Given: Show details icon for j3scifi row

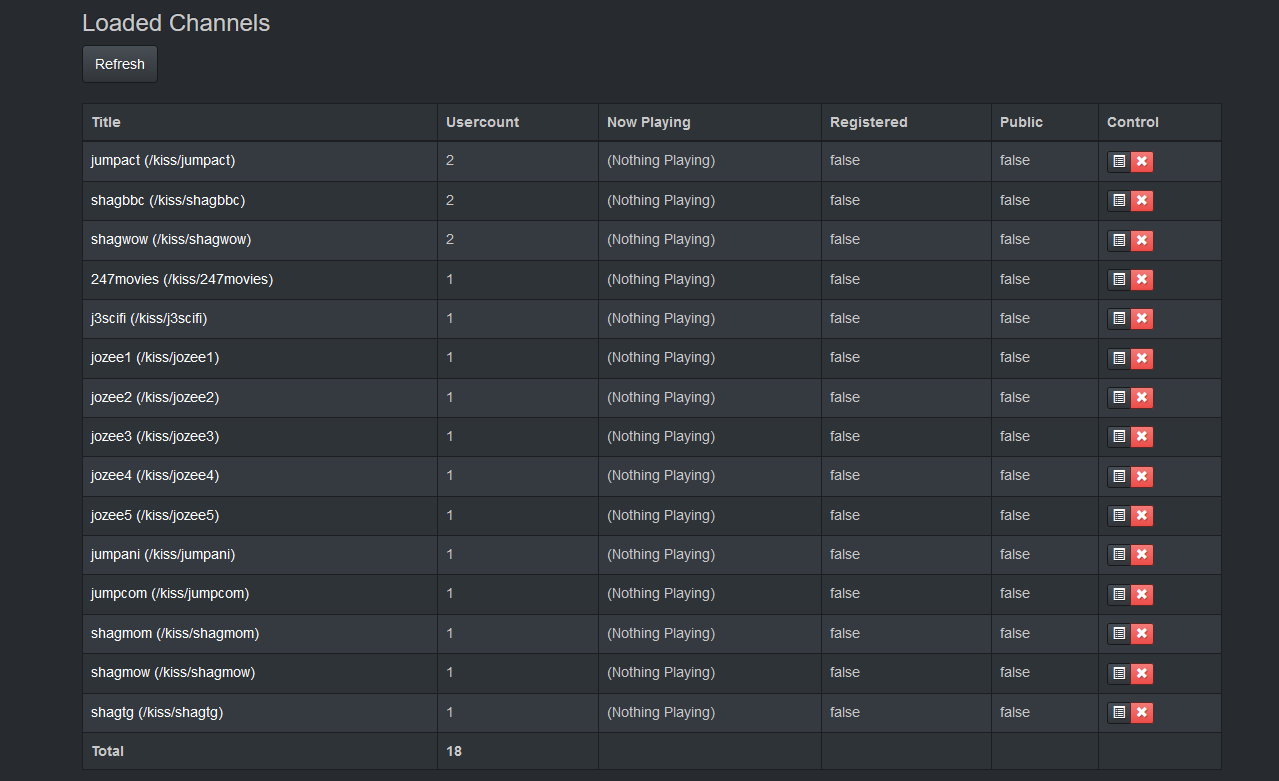Looking at the screenshot, I should click(x=1119, y=319).
